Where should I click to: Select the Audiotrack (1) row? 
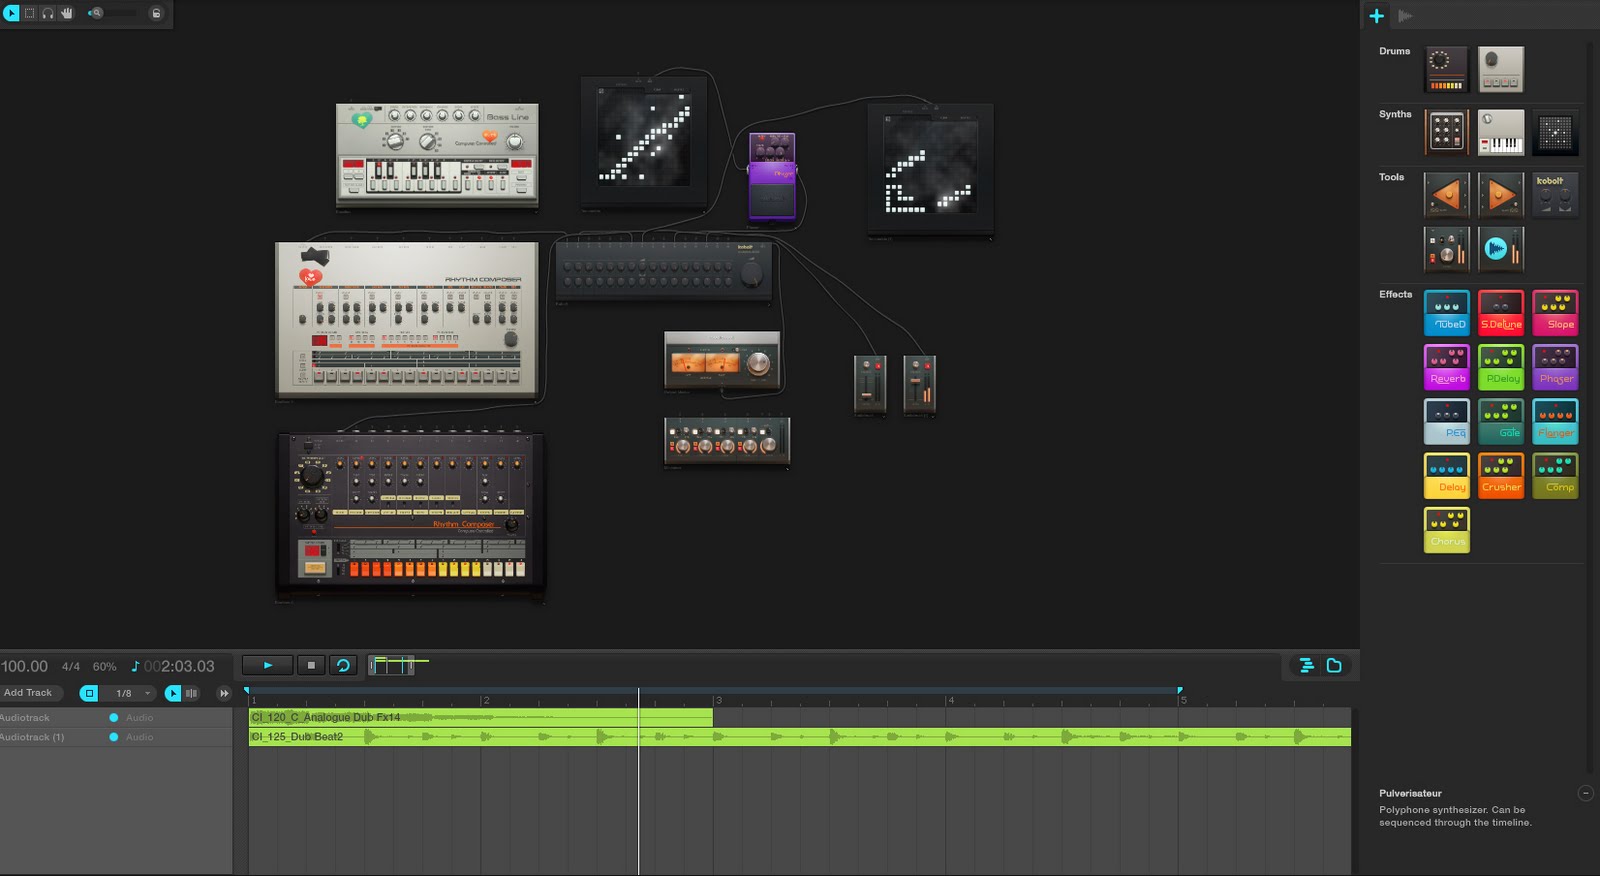116,737
